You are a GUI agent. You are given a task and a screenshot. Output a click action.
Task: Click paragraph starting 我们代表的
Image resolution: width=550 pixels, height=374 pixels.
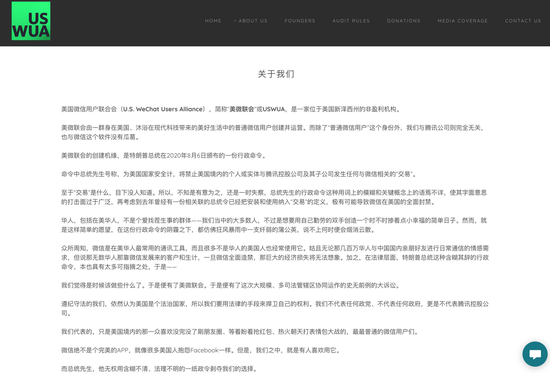click(x=240, y=332)
